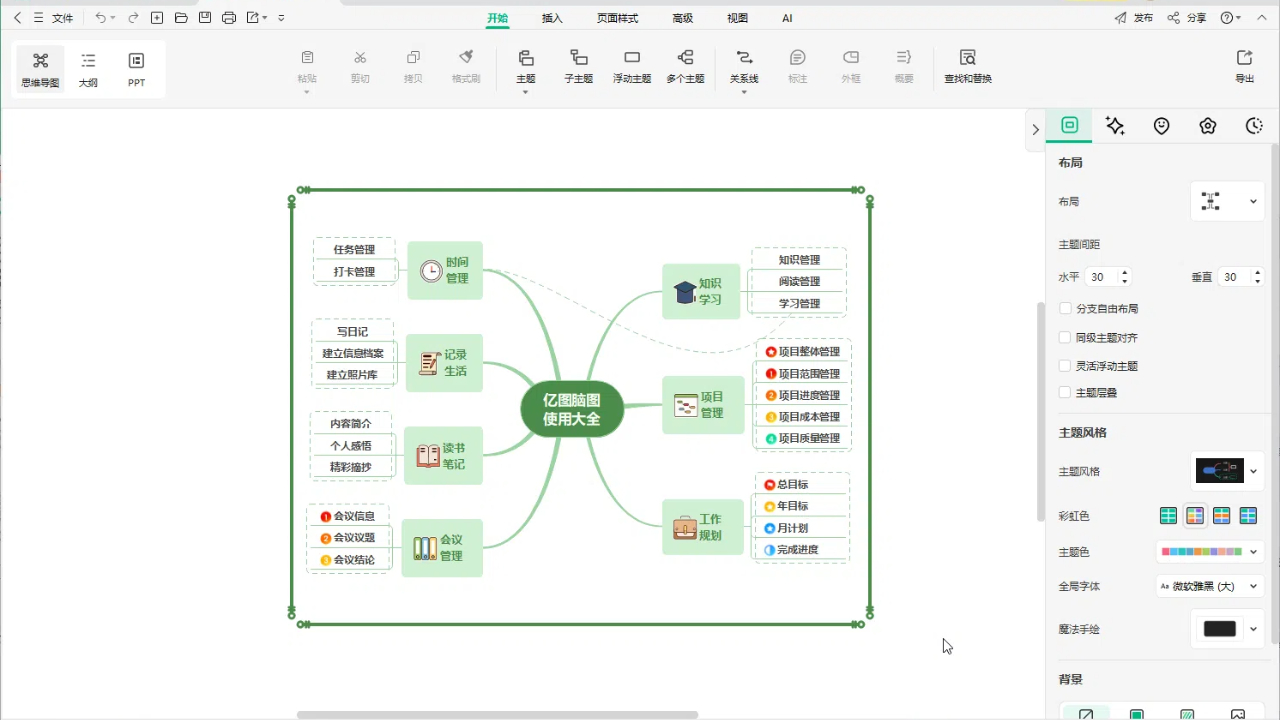Add a 浮动主题 floating topic
This screenshot has width=1280, height=720.
tap(632, 65)
